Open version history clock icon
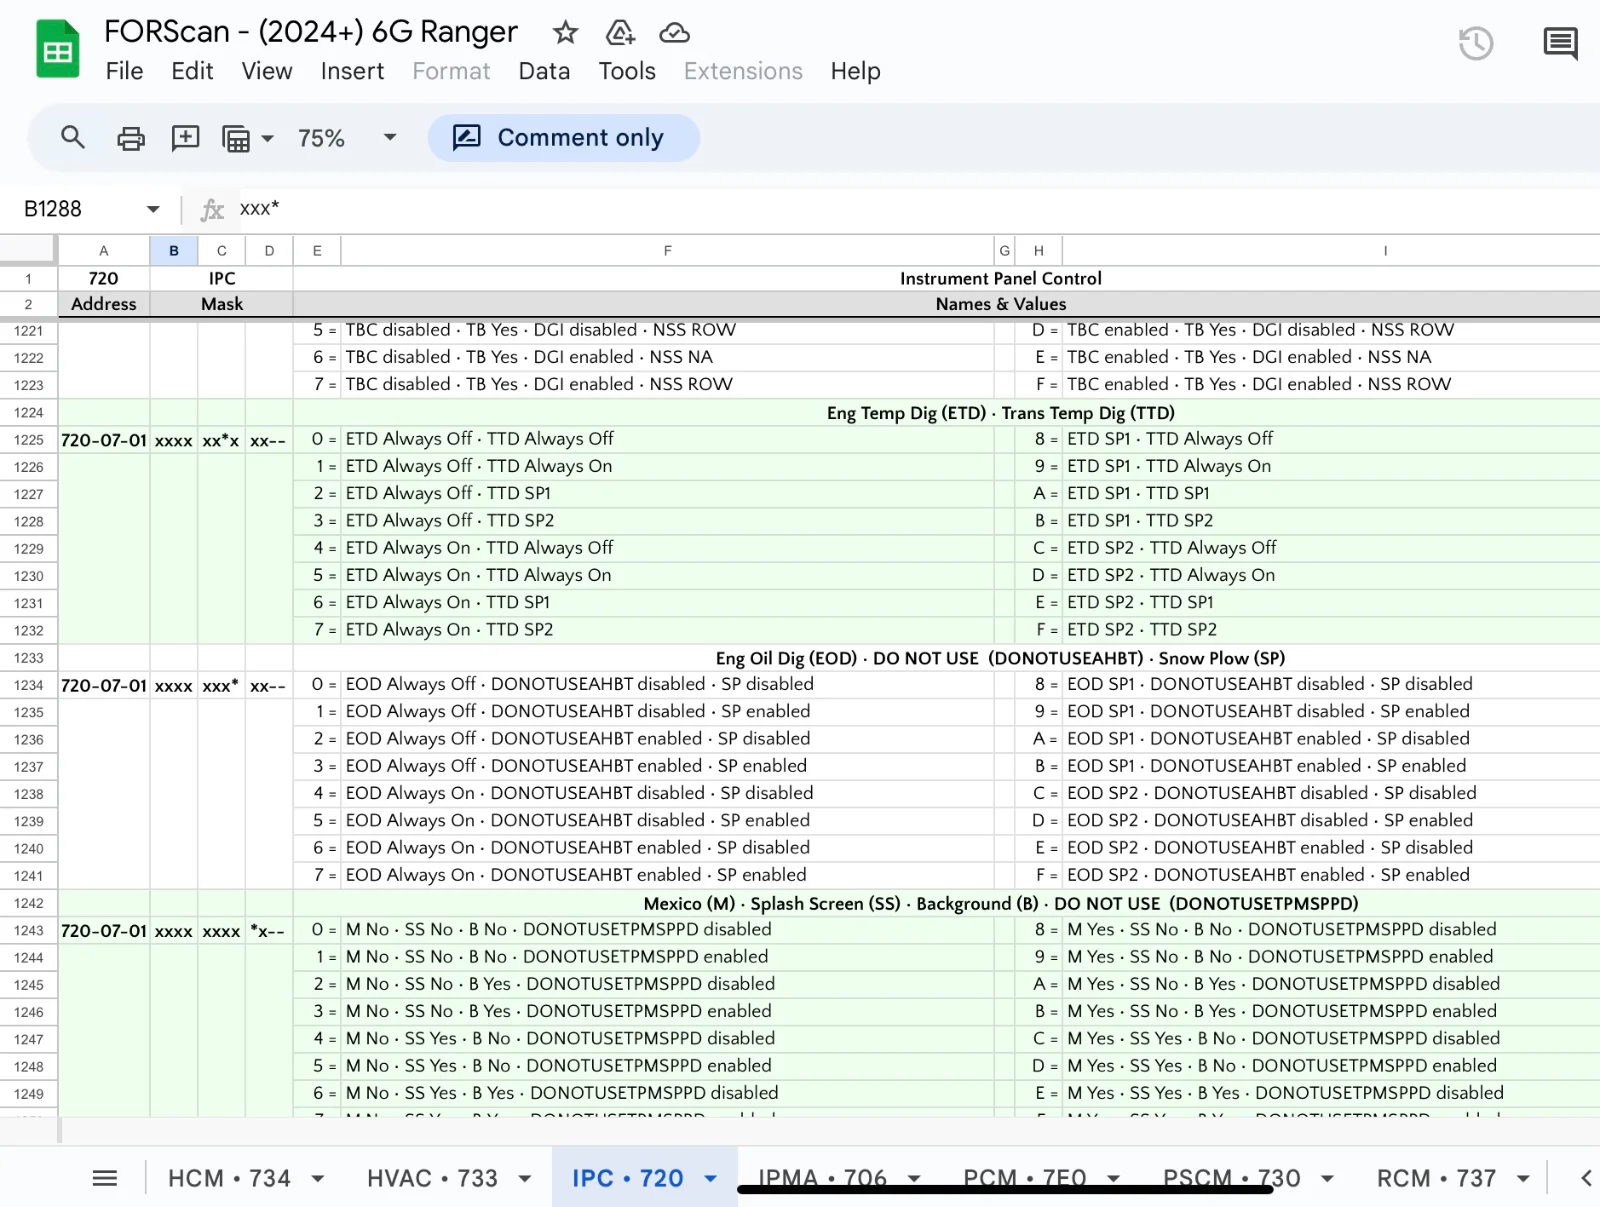 (x=1475, y=43)
